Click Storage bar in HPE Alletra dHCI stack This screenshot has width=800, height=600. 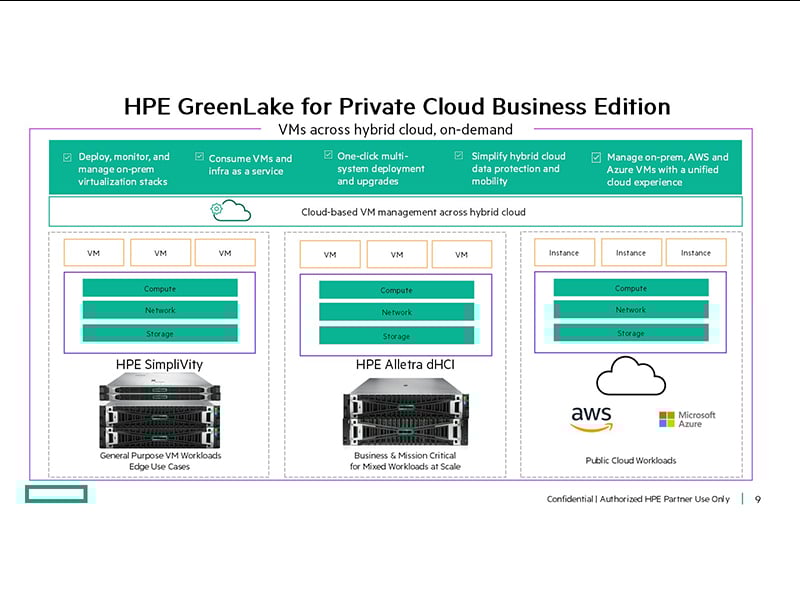pyautogui.click(x=396, y=336)
